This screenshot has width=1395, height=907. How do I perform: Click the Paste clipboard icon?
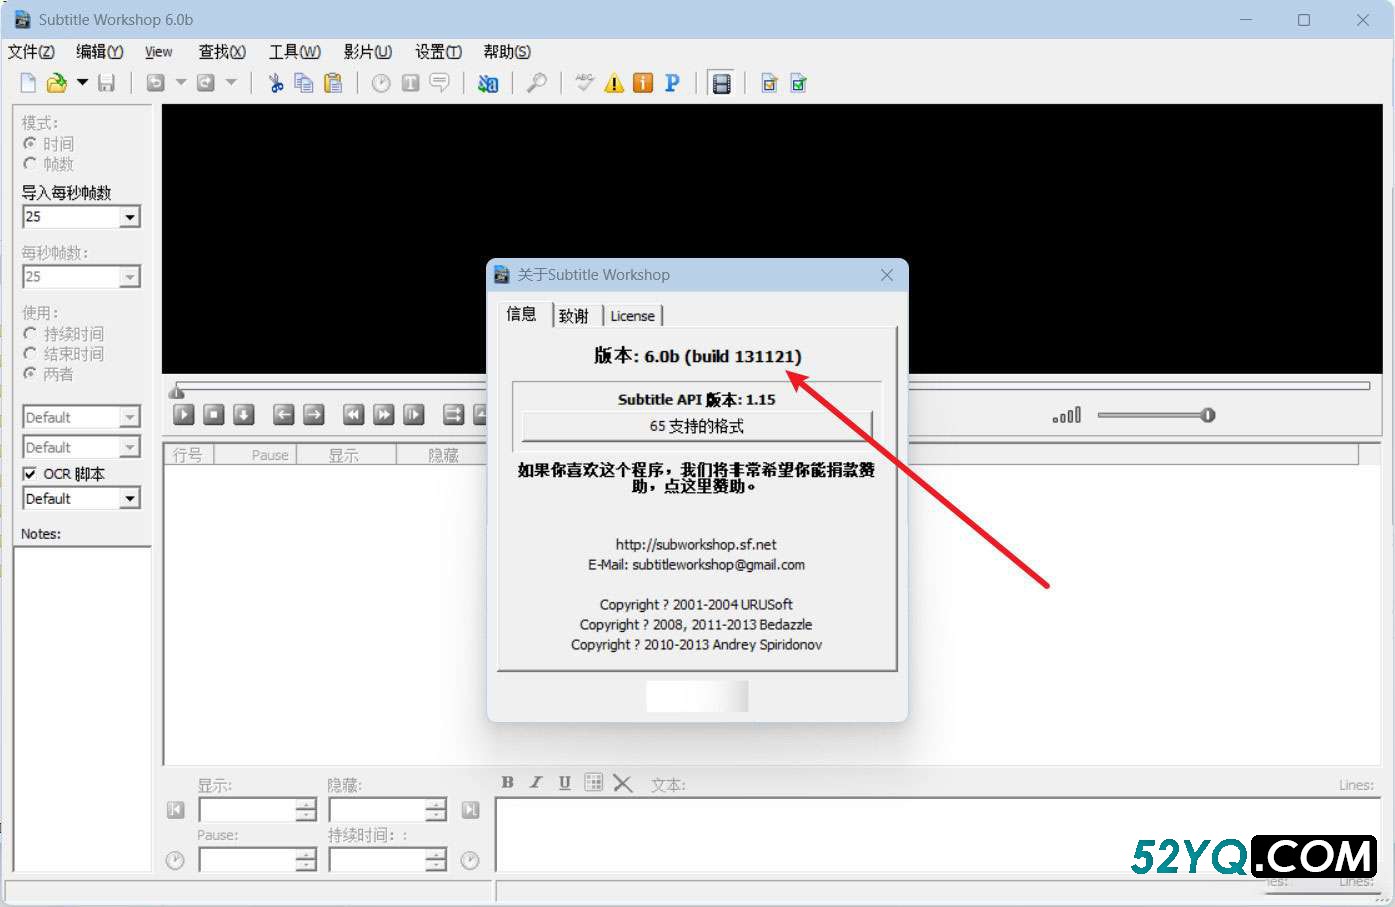coord(333,83)
